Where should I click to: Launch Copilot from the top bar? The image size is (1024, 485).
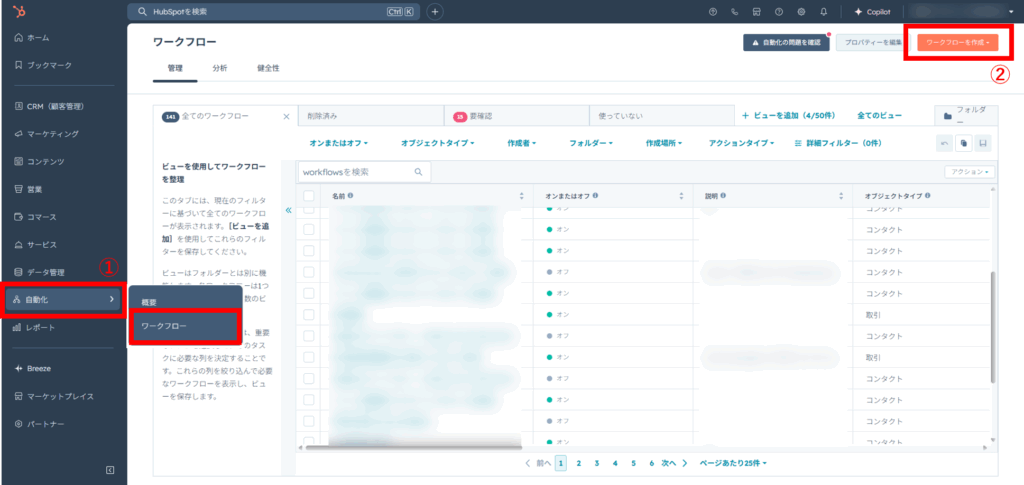(x=872, y=12)
